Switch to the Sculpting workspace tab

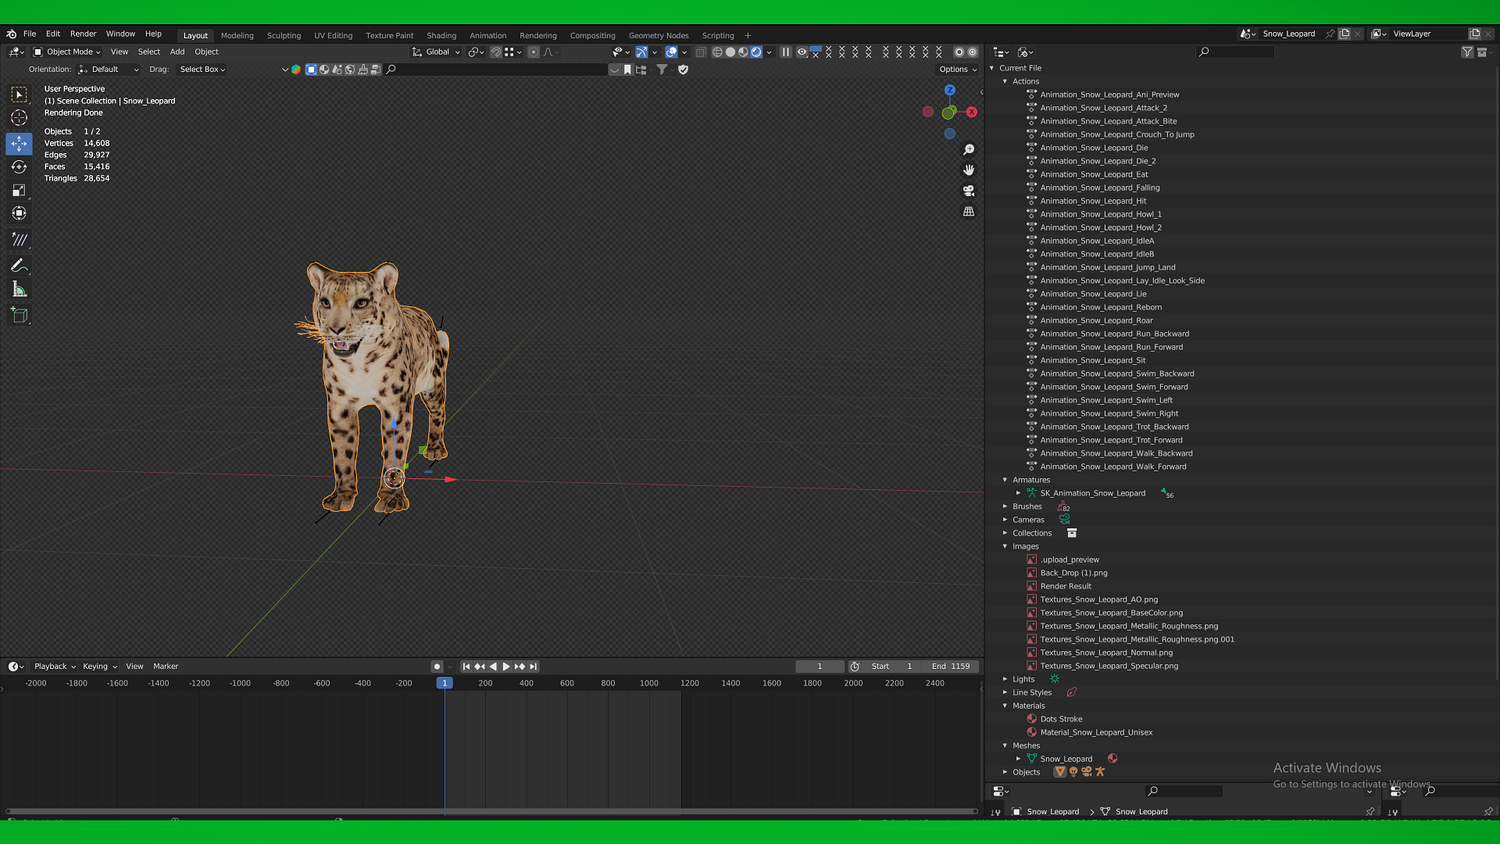click(284, 35)
